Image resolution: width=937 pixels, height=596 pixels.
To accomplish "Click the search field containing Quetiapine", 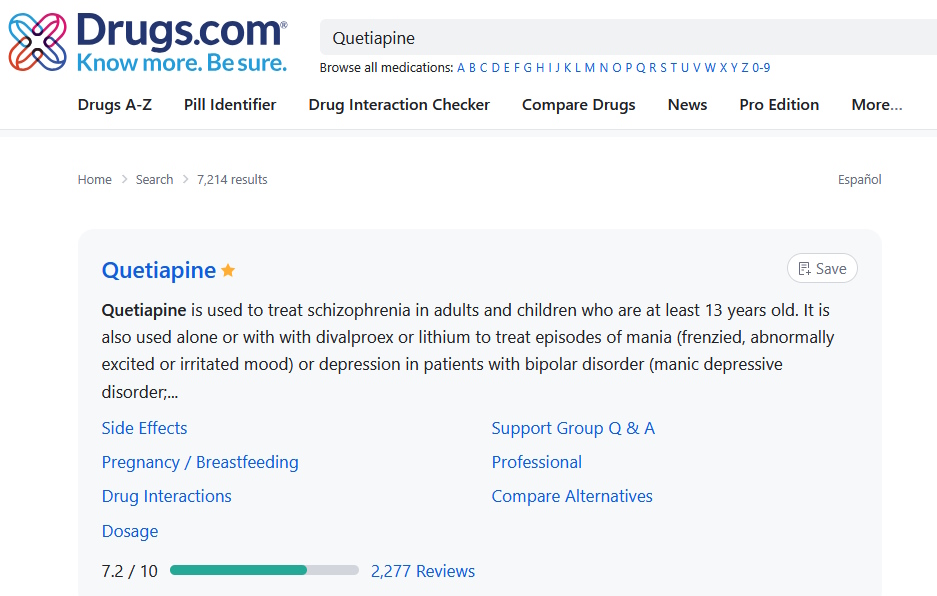I will [x=628, y=38].
